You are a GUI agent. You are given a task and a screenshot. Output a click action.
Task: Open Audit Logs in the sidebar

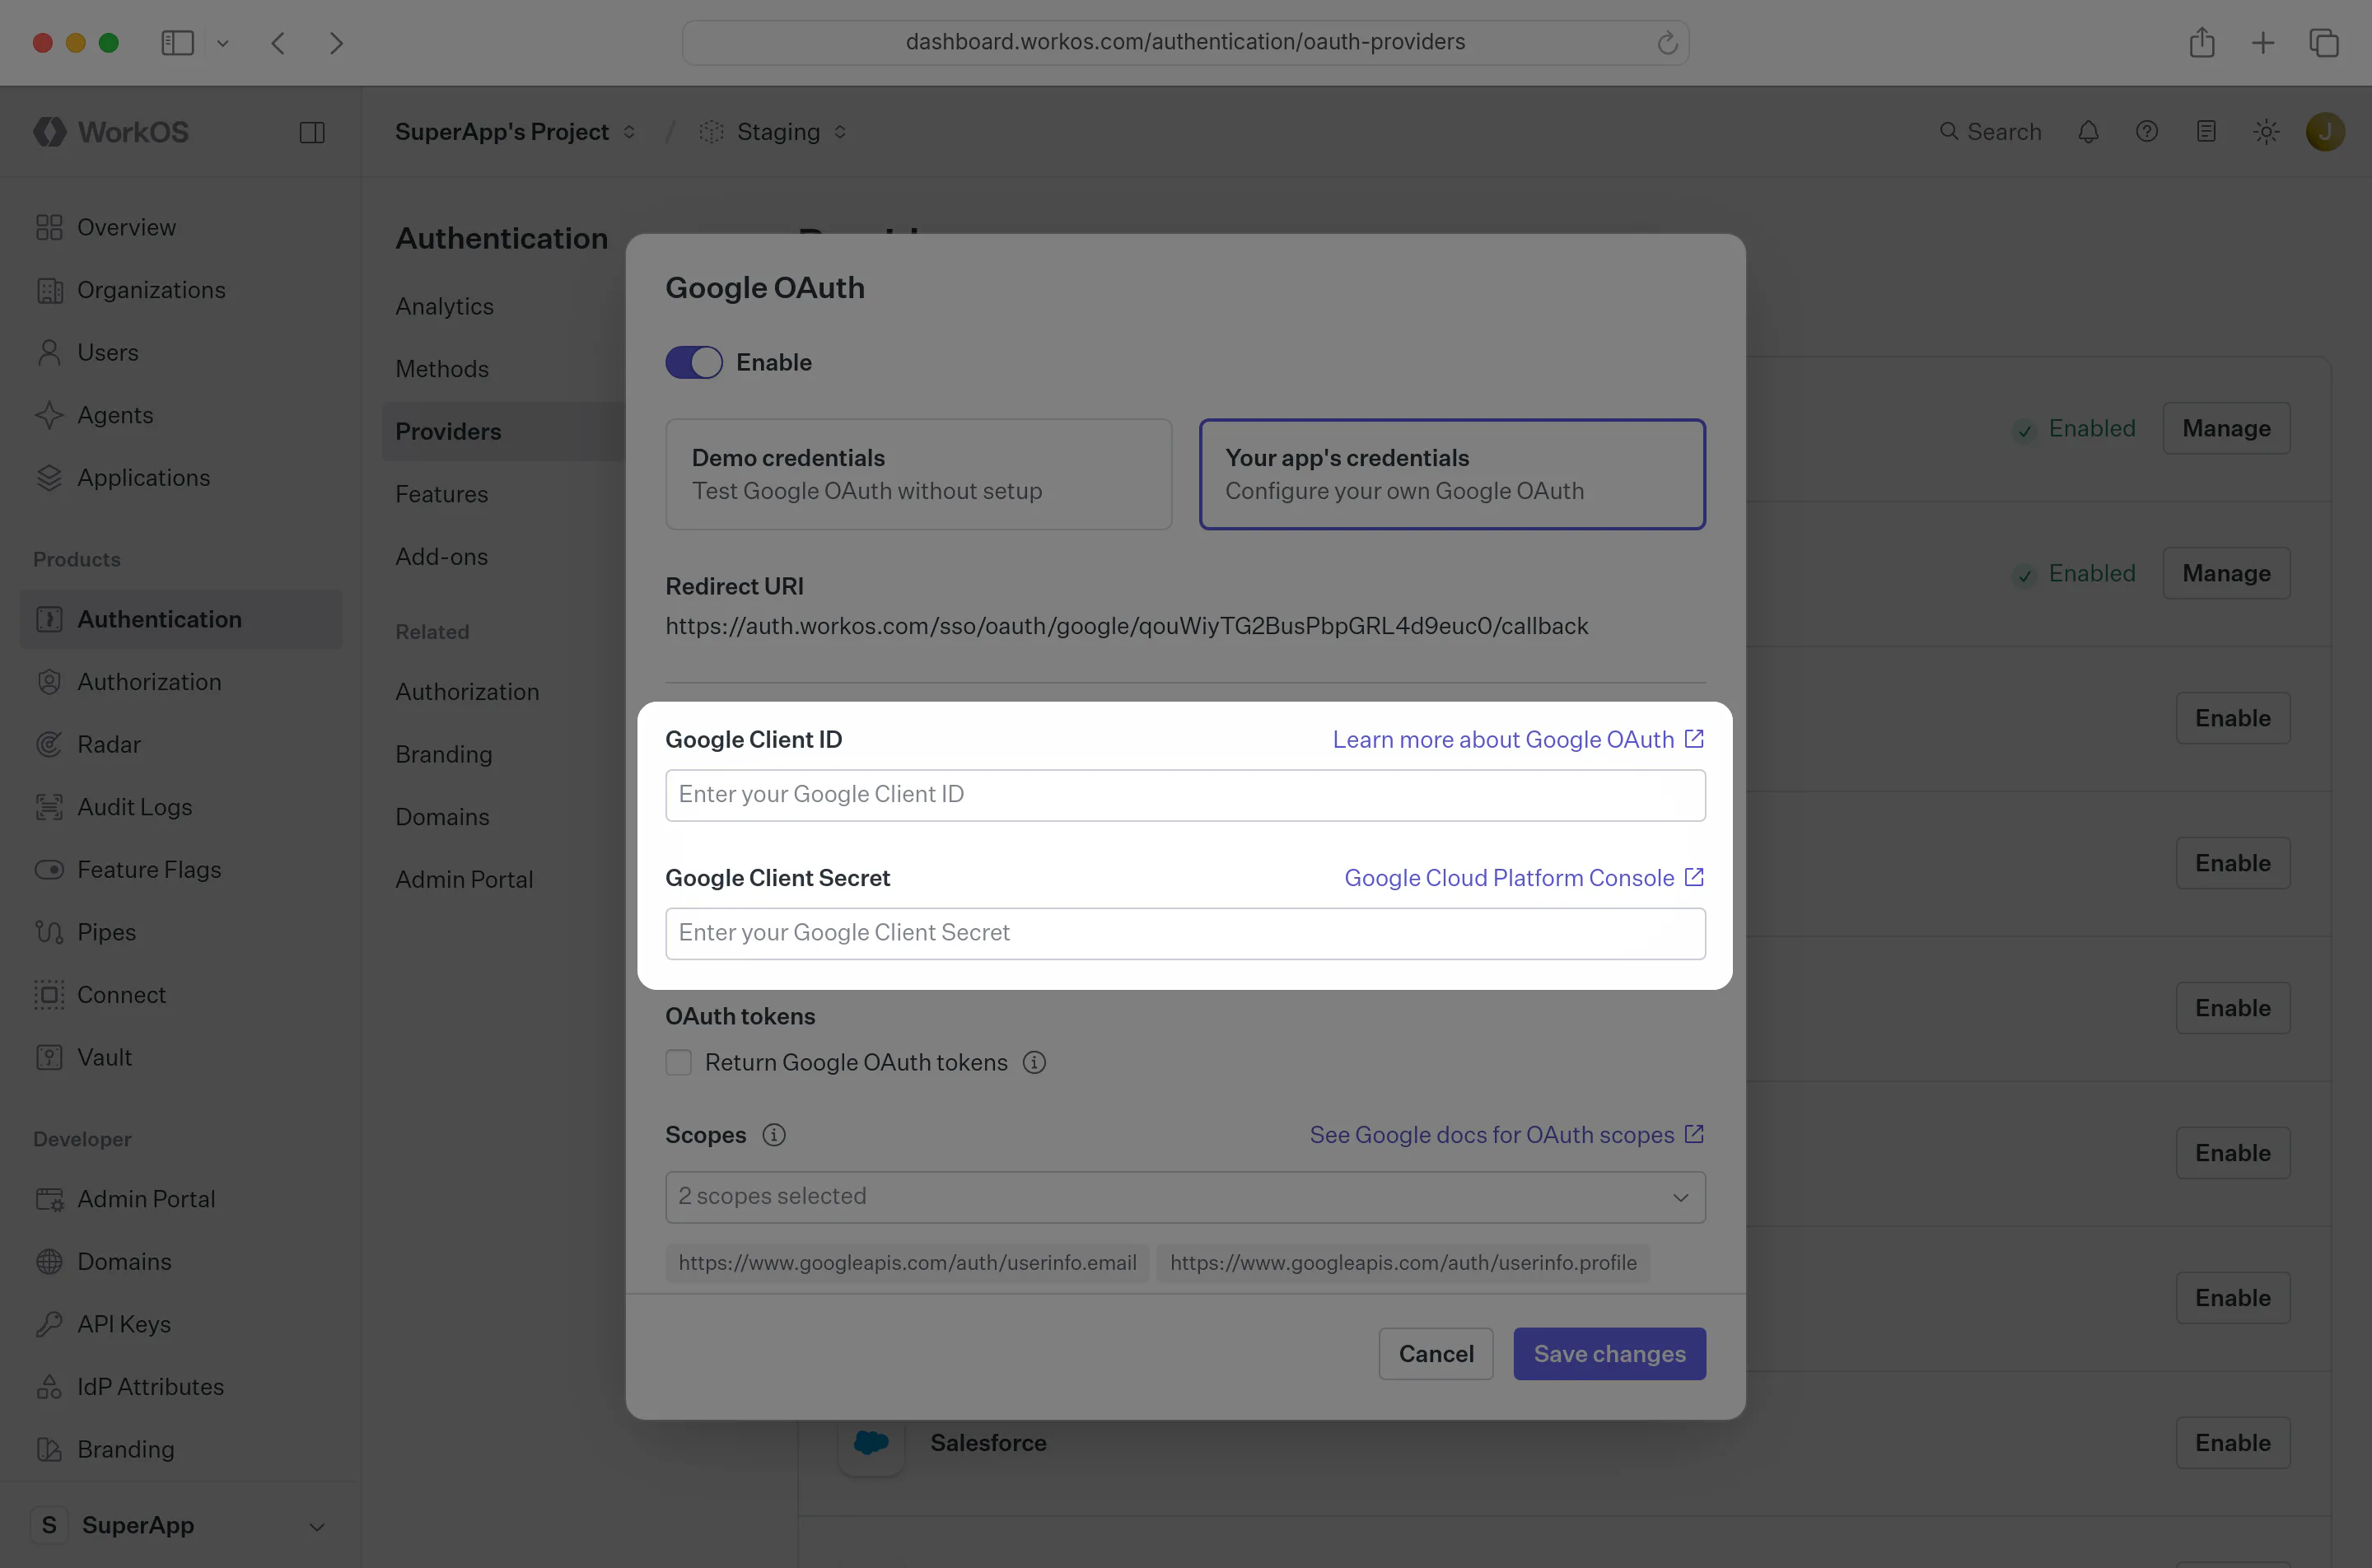point(181,807)
